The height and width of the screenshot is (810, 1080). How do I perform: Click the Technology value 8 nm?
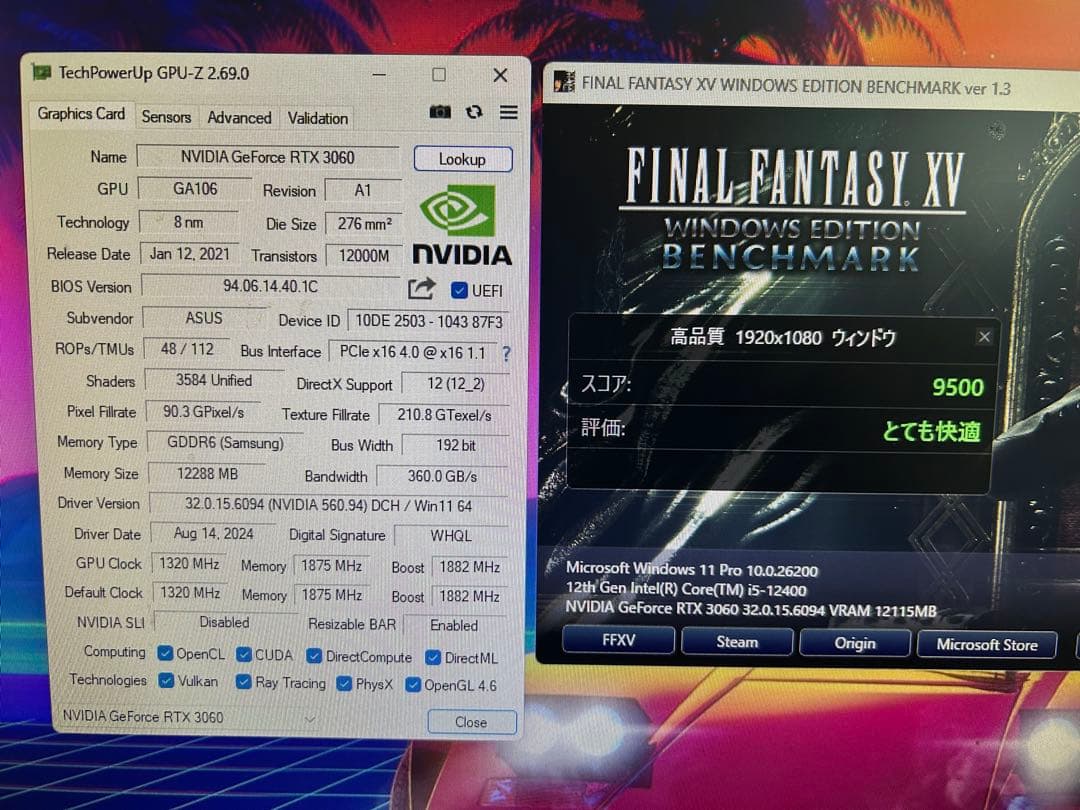(188, 222)
